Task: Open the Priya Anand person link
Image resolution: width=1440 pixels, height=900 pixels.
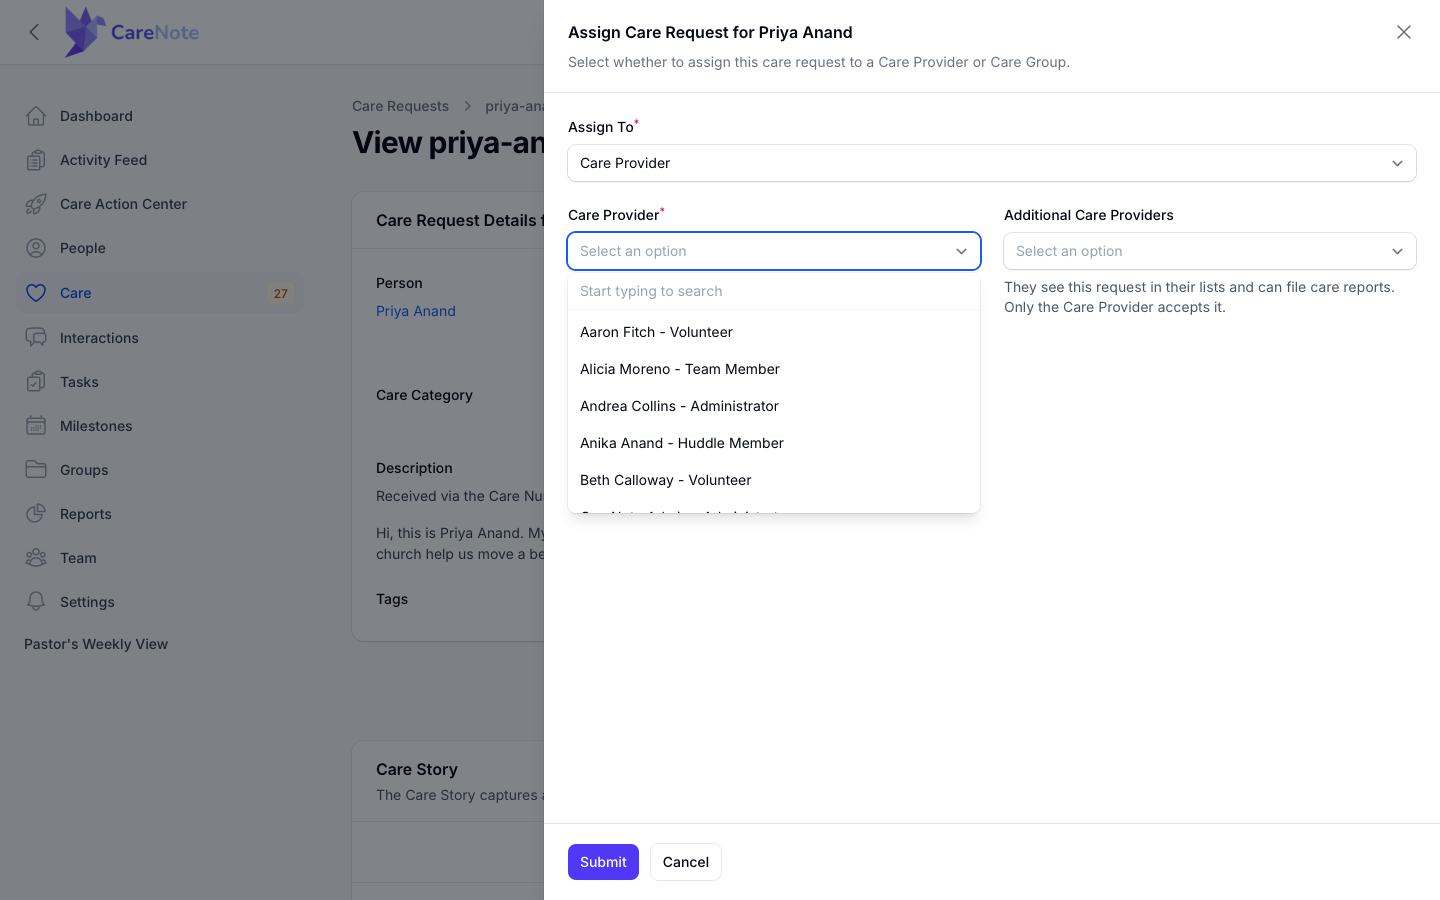Action: click(x=416, y=311)
